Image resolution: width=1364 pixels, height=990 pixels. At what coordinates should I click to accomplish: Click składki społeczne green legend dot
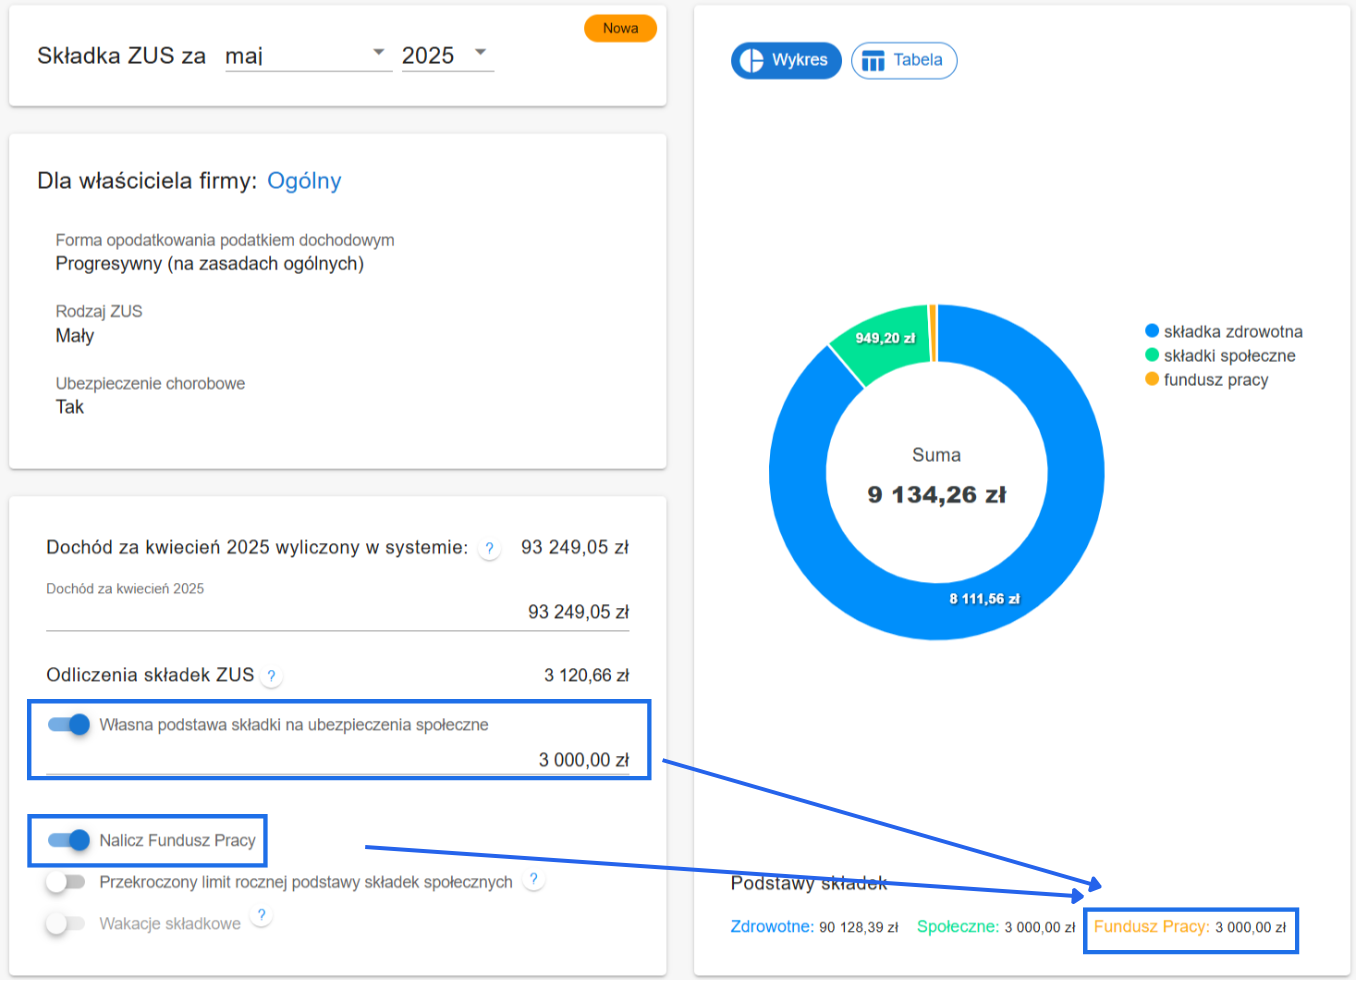(1152, 355)
